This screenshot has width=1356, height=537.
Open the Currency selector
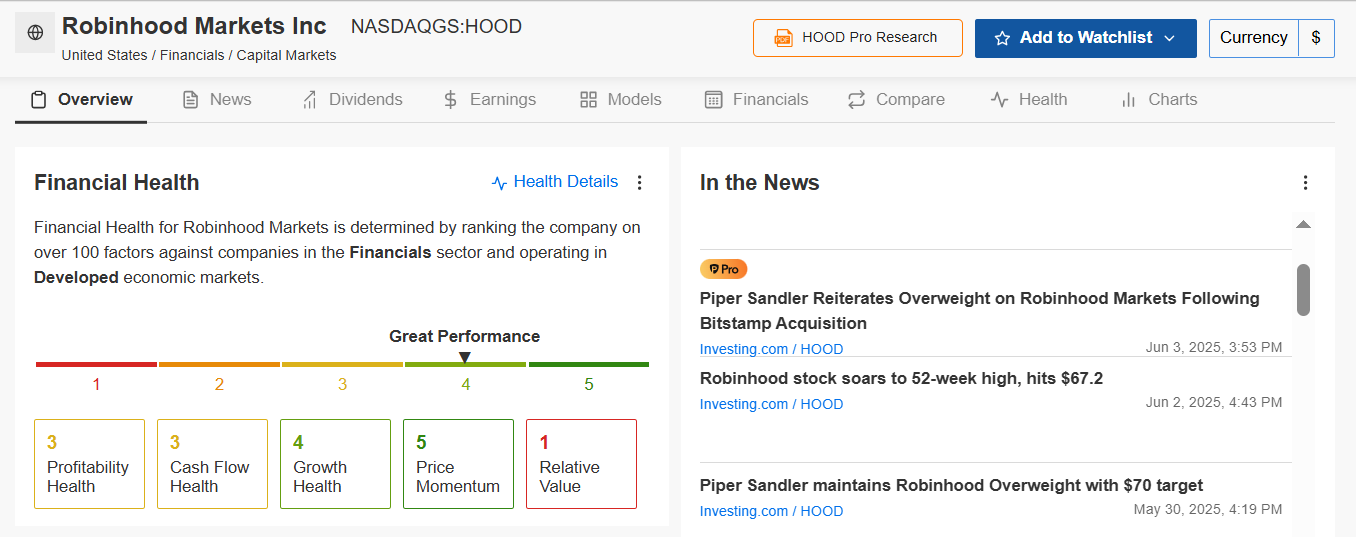pos(1254,38)
